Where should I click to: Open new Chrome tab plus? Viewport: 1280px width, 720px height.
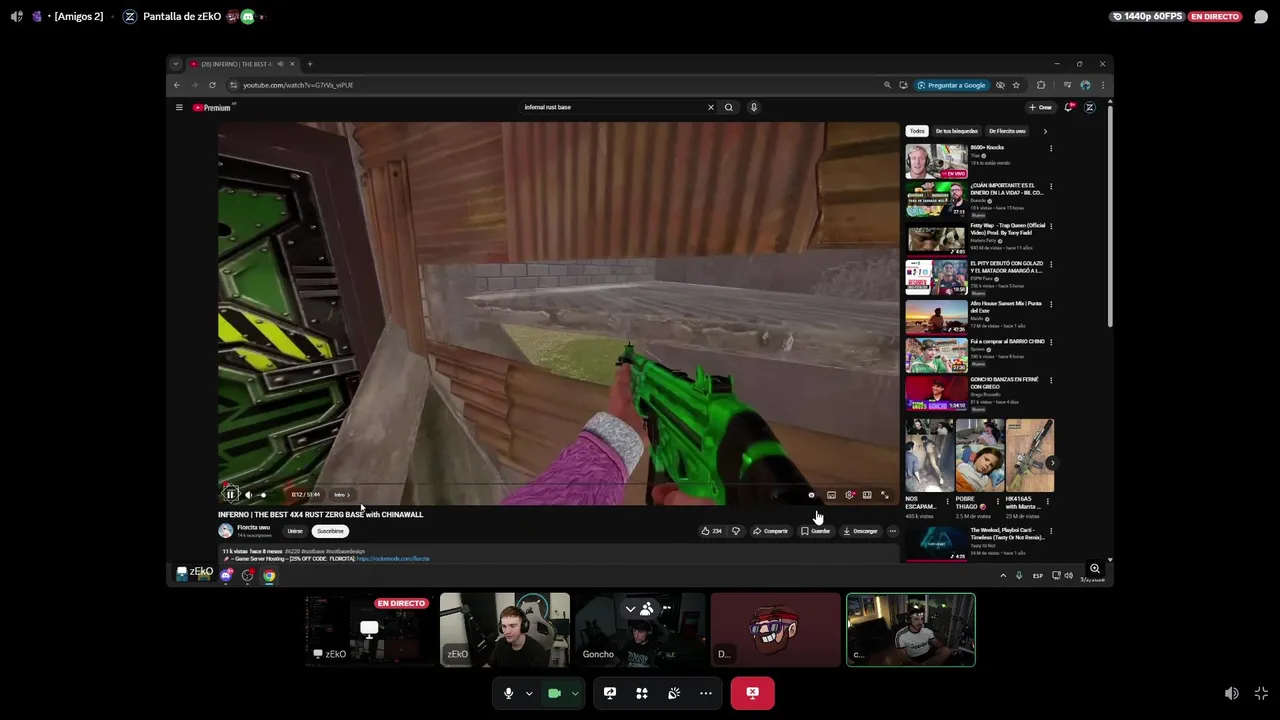click(310, 64)
